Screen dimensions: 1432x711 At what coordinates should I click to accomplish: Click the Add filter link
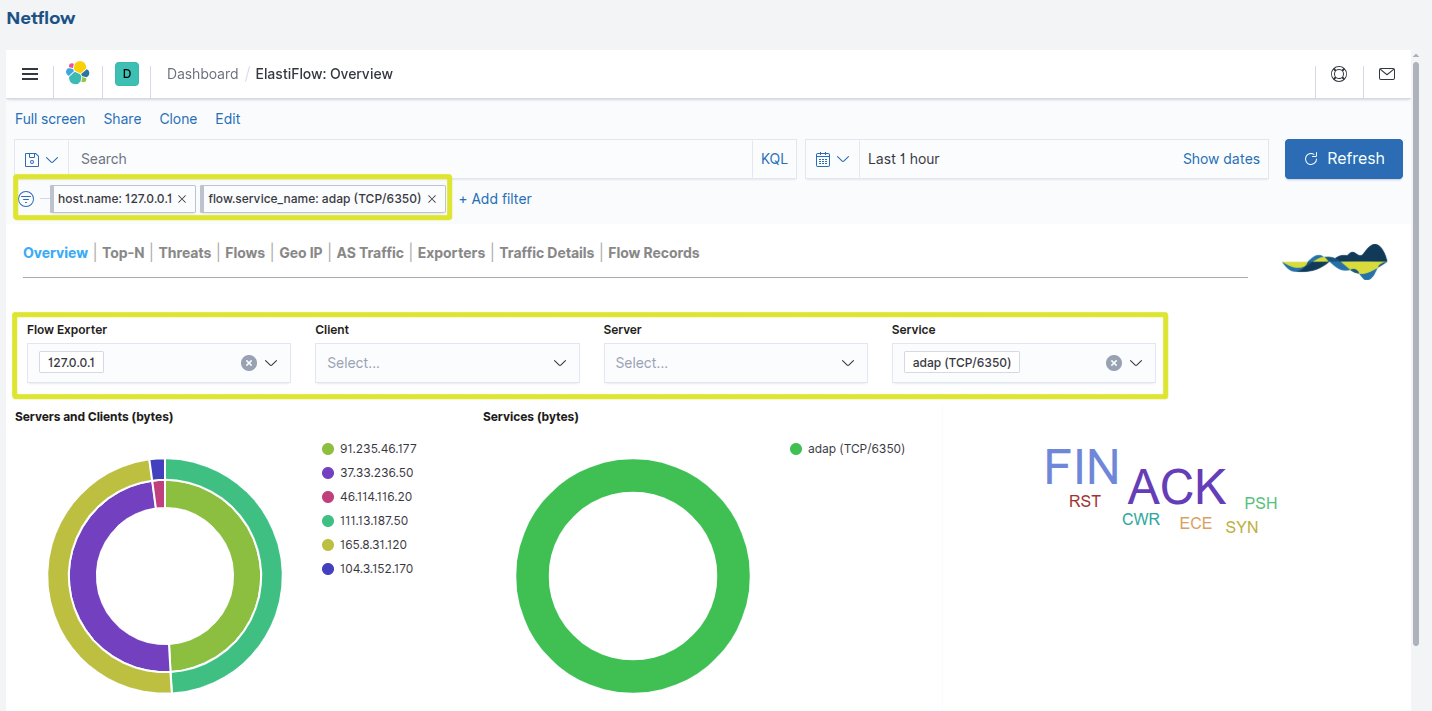[495, 199]
